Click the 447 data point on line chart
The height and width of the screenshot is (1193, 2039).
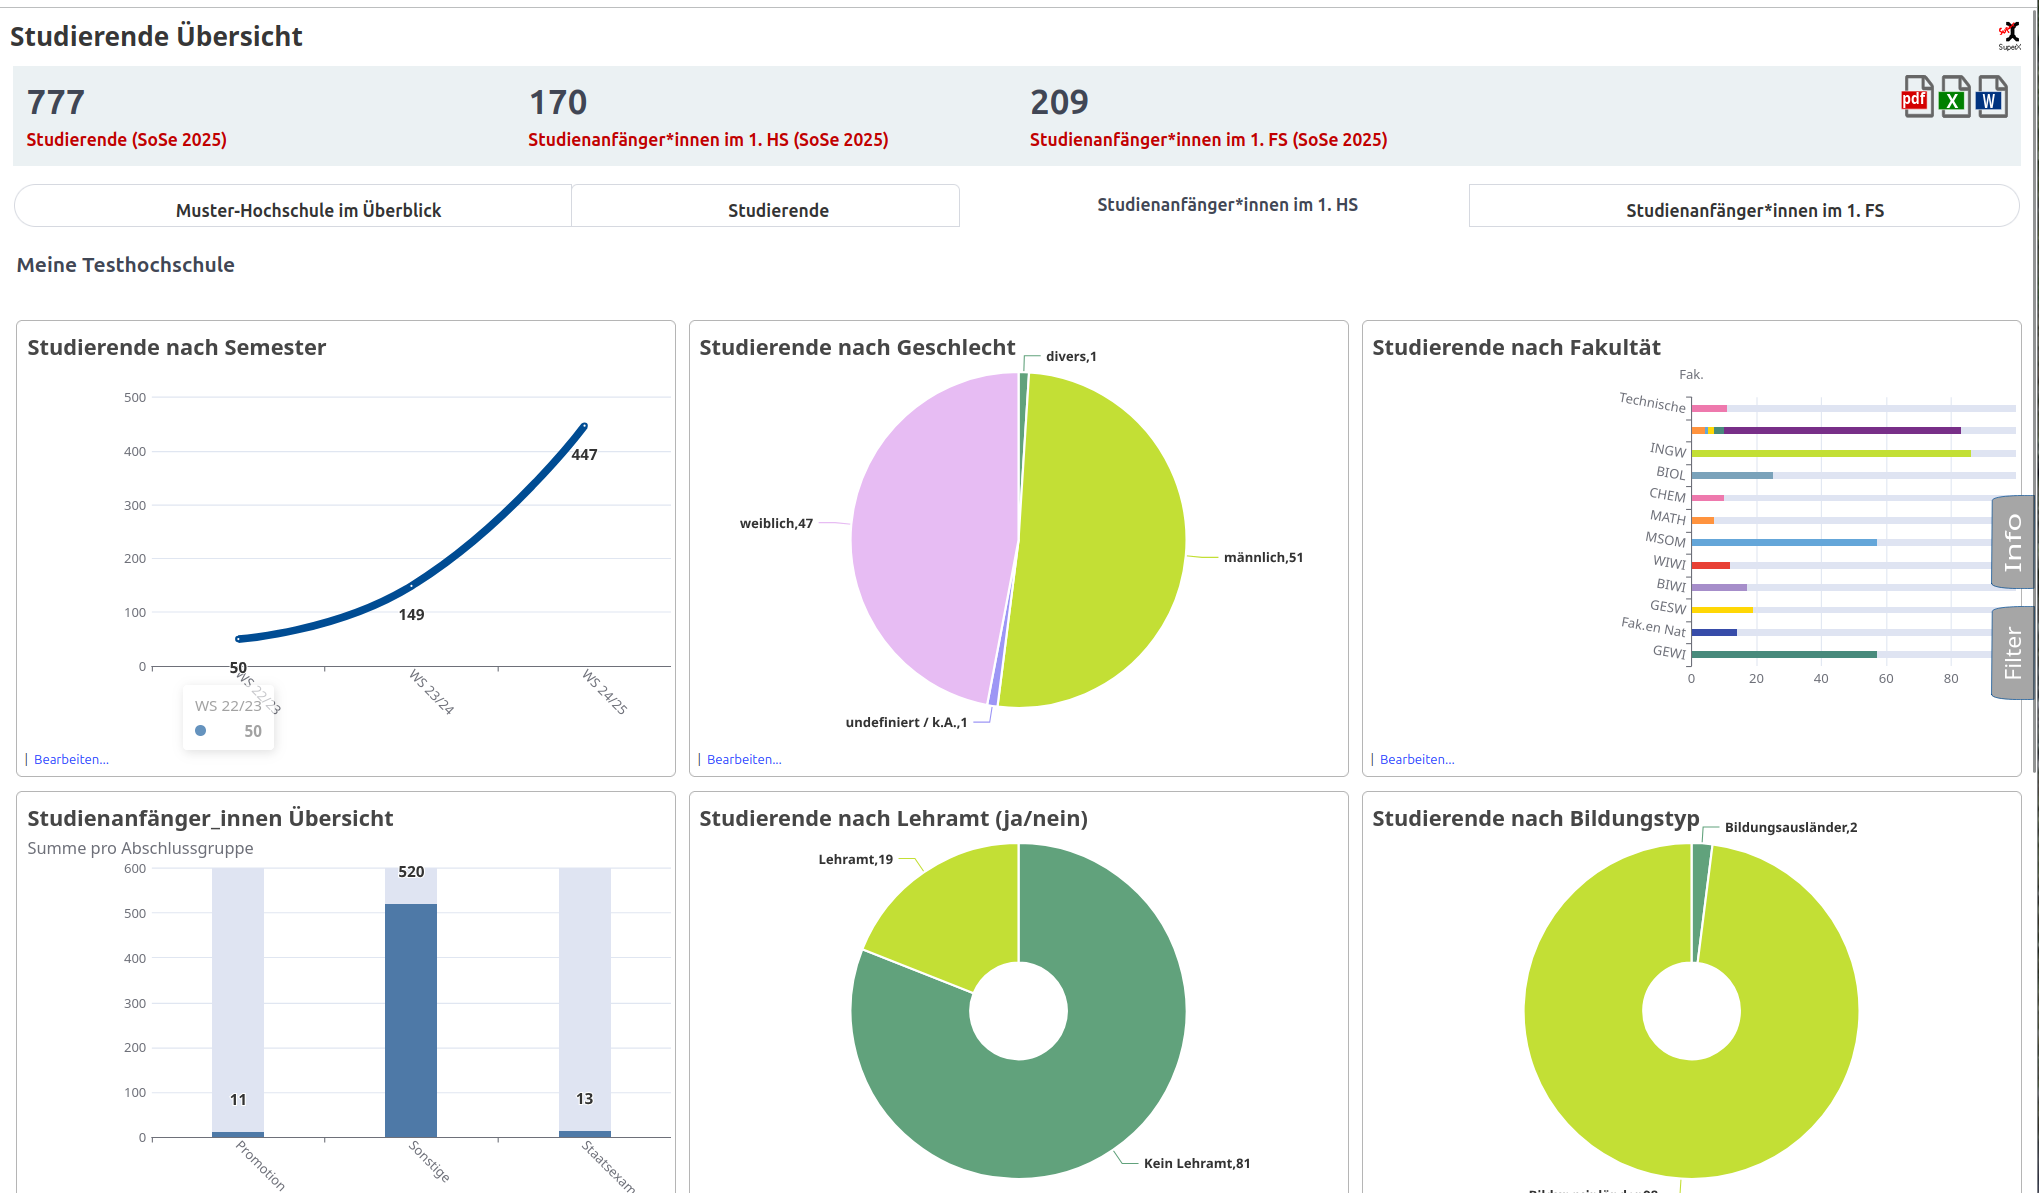coord(584,427)
